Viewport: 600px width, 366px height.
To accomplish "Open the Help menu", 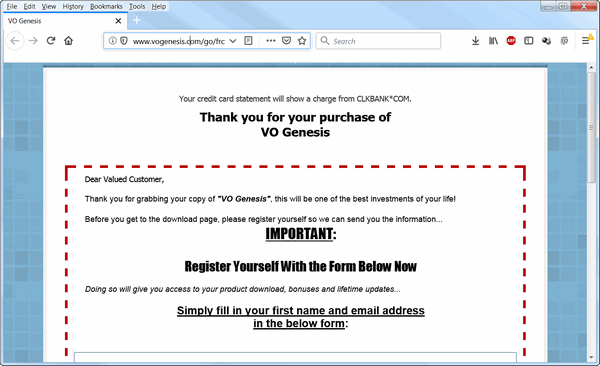I will 159,7.
